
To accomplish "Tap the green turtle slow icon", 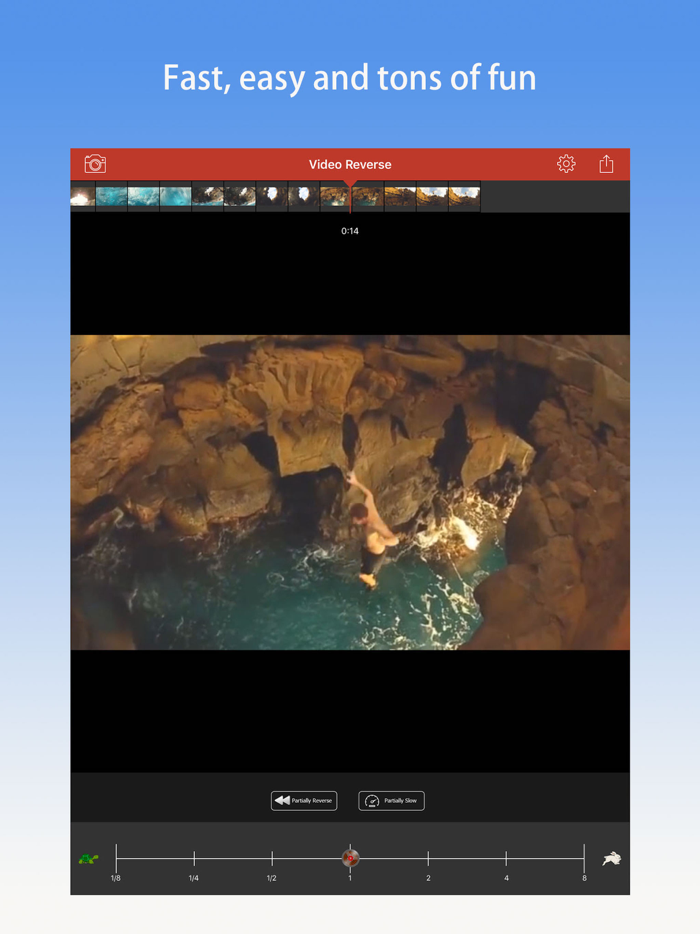I will coord(89,858).
